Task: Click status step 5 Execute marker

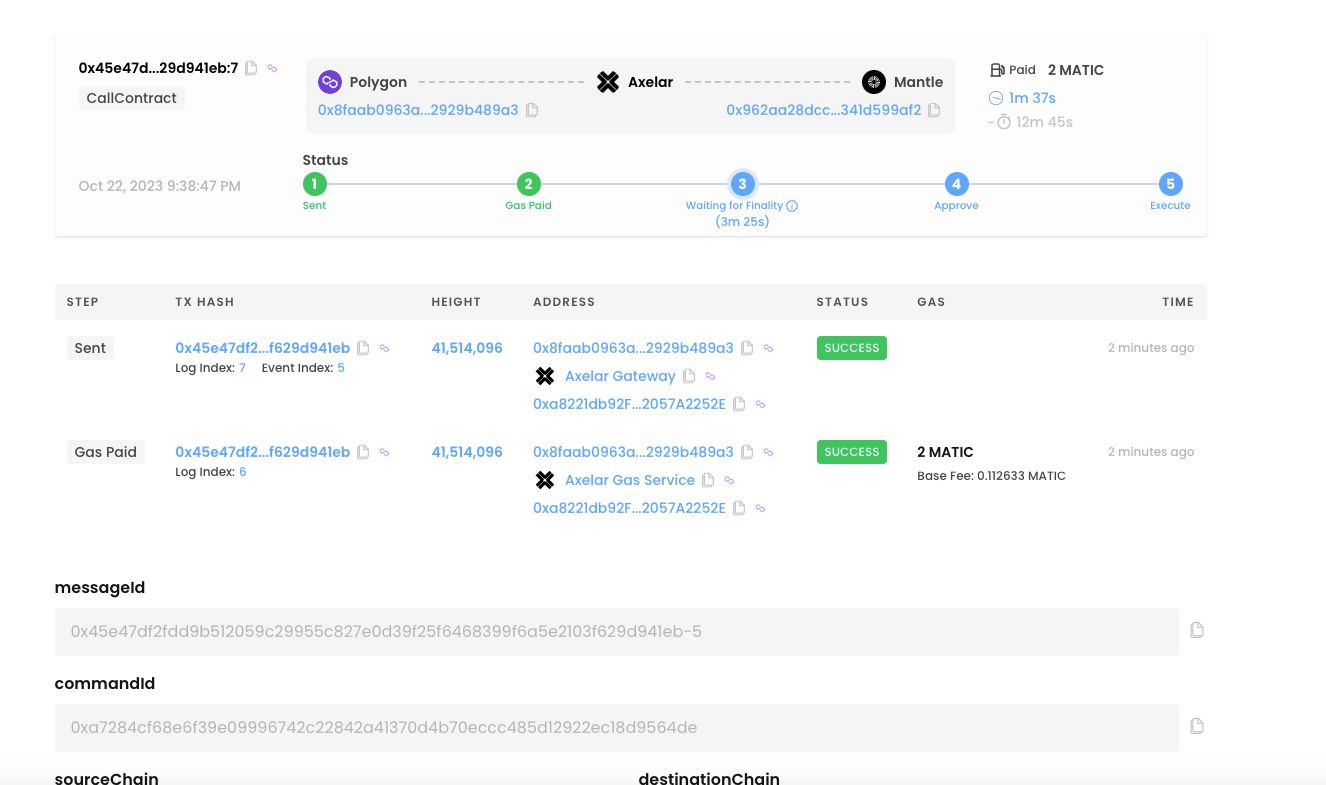Action: [1170, 184]
